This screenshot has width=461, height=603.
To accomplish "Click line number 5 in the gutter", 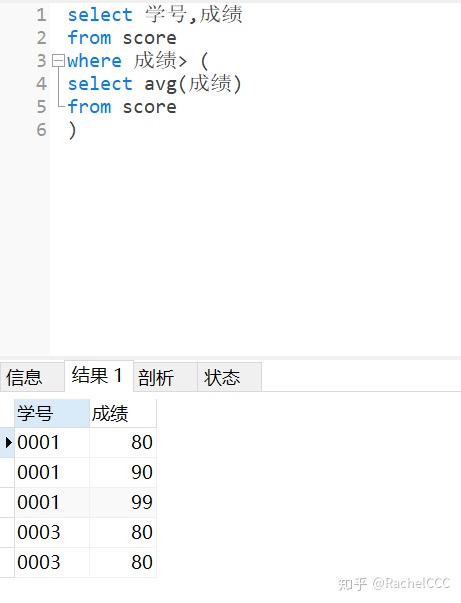I will [42, 107].
